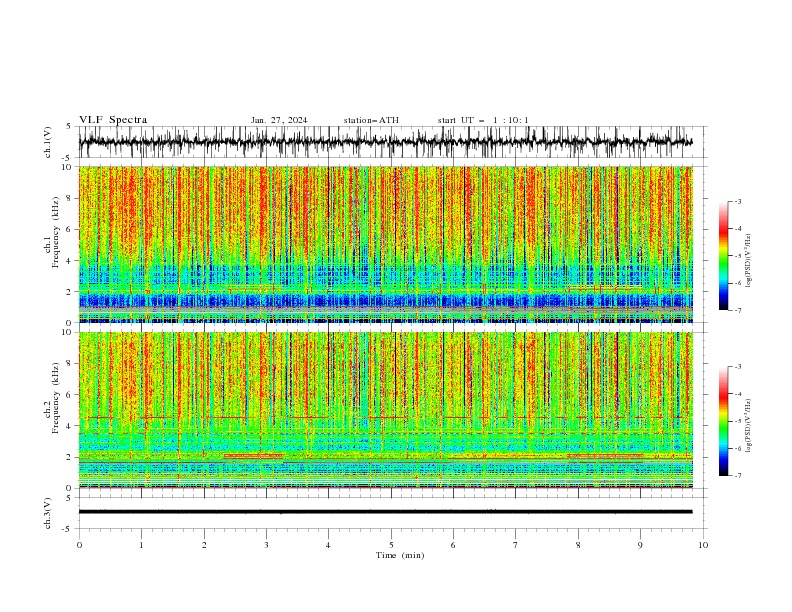Click the ch.3(V) flat waveform trace

385,512
